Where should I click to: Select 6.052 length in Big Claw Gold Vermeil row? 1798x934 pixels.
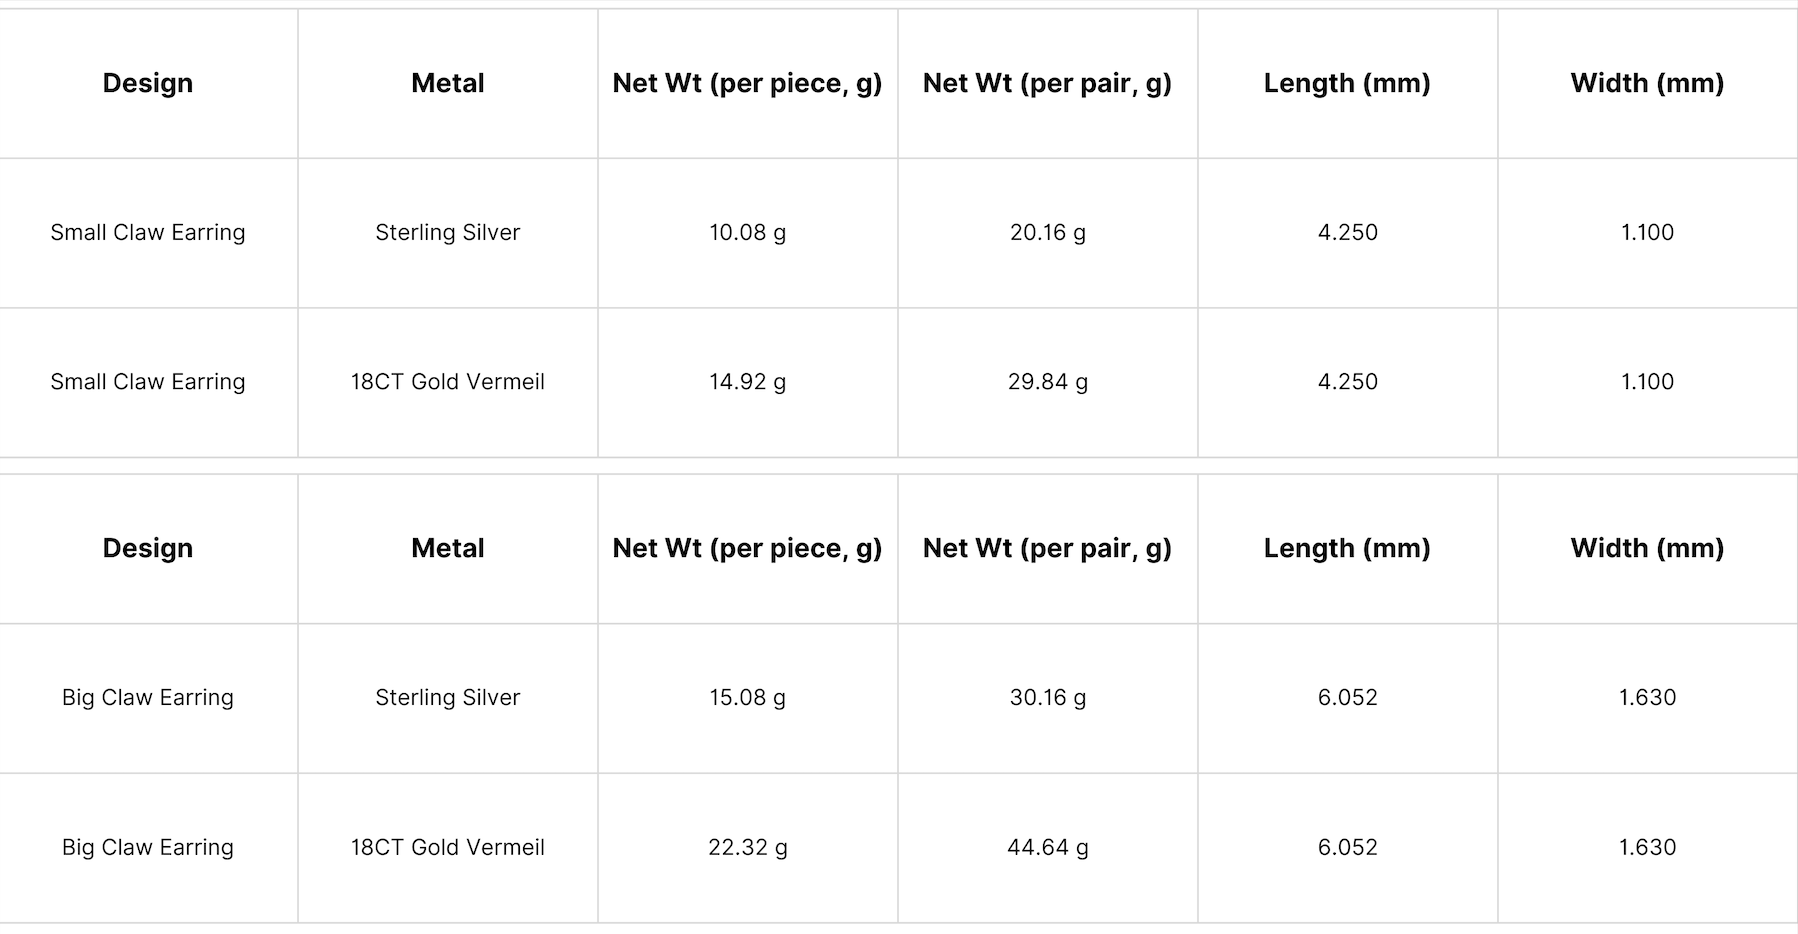1347,847
